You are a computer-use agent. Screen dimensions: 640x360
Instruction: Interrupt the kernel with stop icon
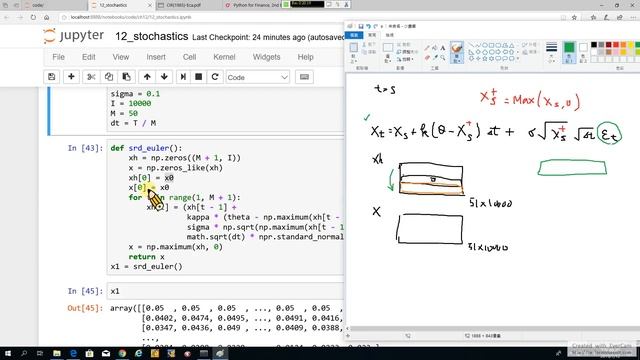pos(199,77)
